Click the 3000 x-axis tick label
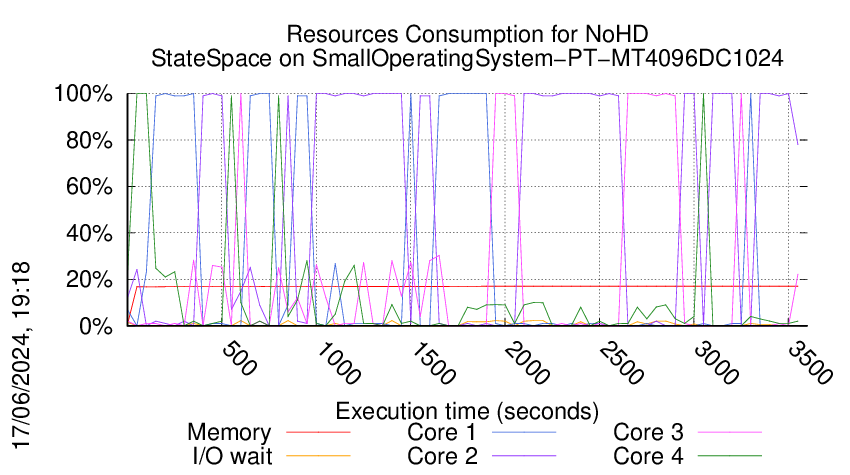This screenshot has height=475, width=850. [x=716, y=363]
